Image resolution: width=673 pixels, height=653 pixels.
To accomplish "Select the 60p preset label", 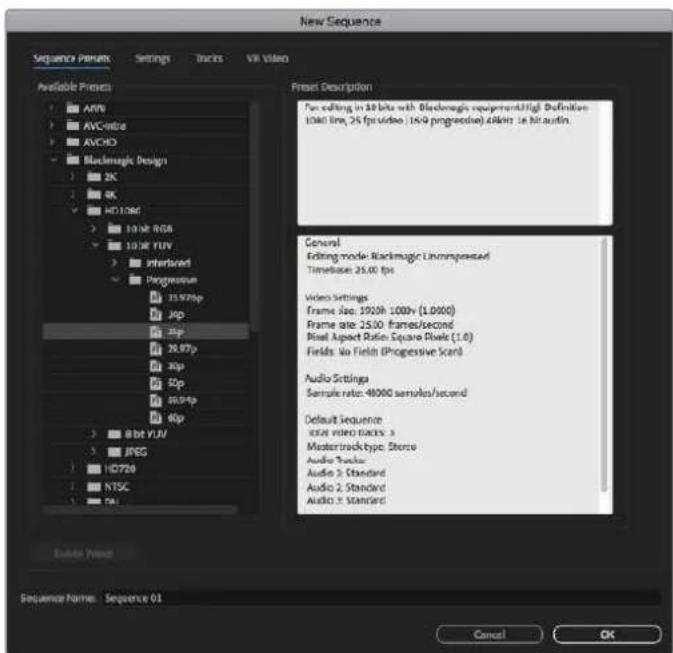I will pos(176,418).
